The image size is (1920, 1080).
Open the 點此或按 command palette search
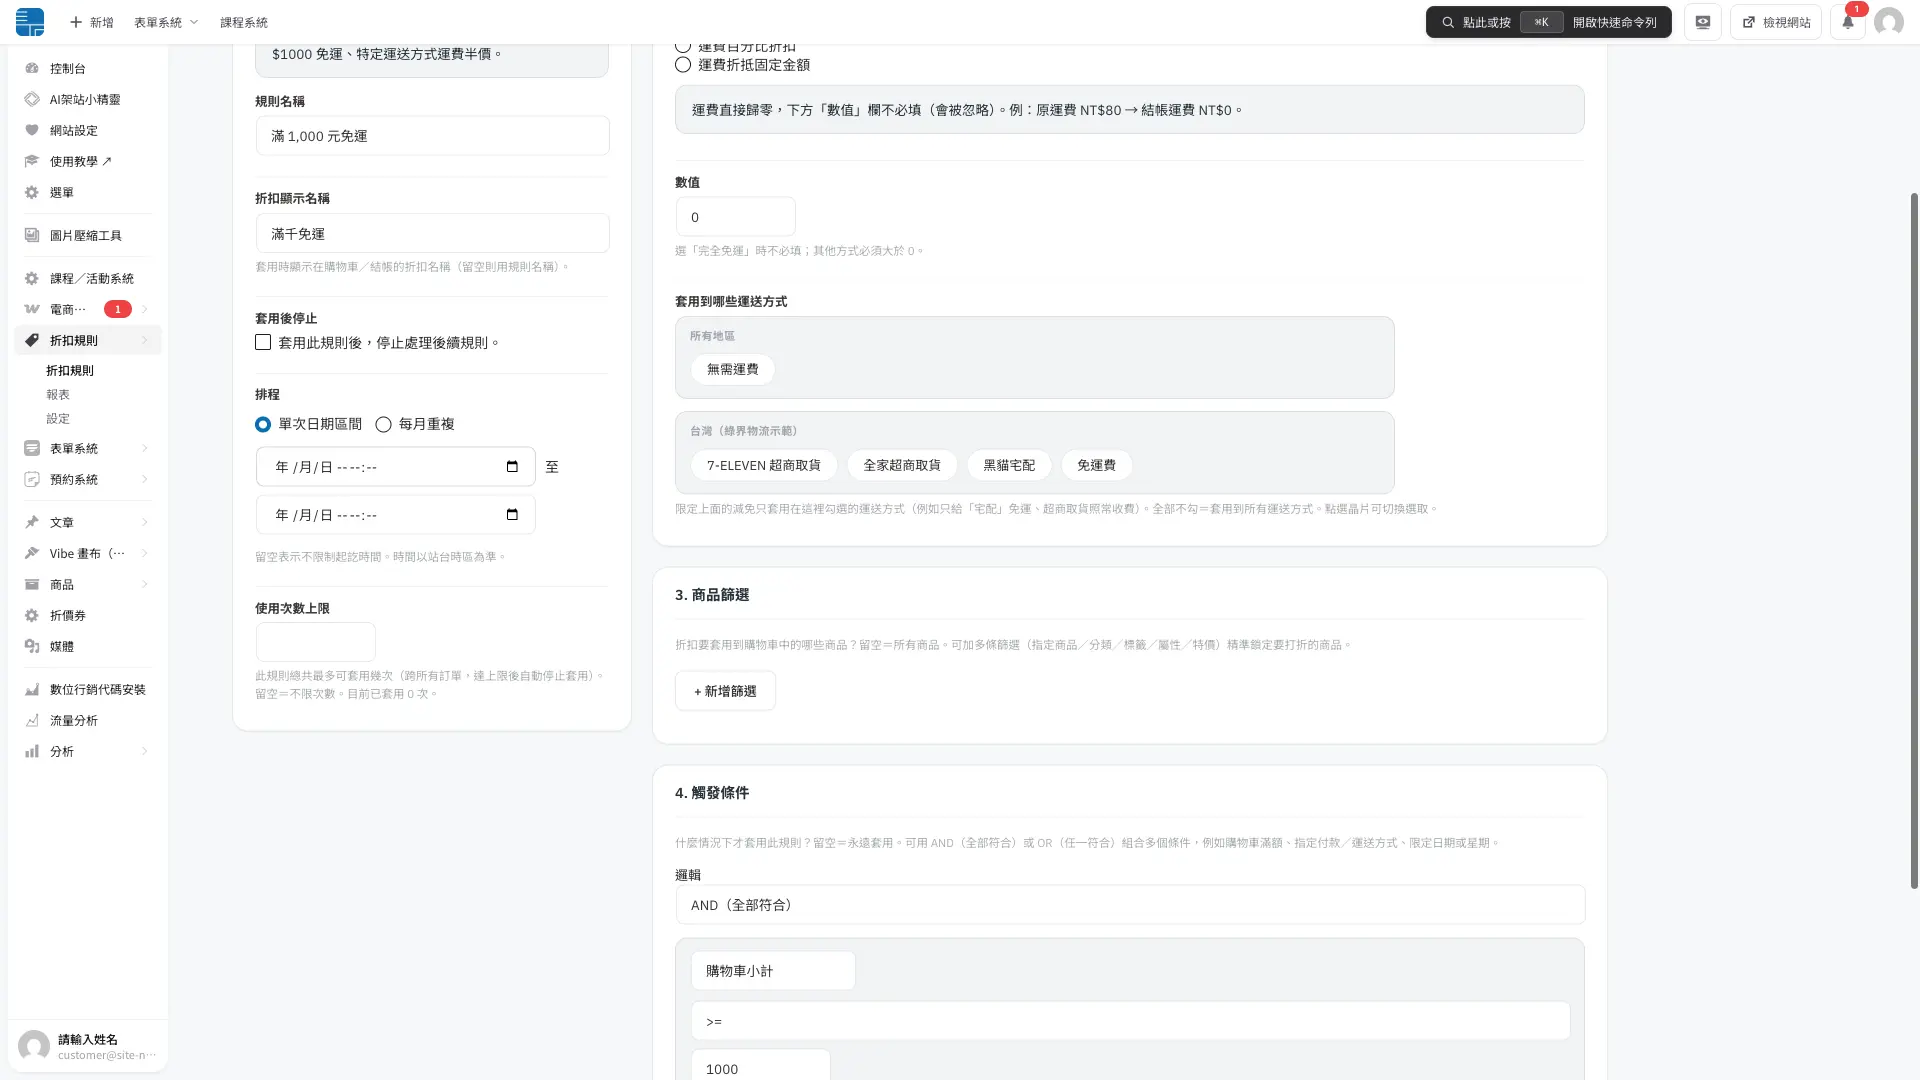coord(1548,22)
